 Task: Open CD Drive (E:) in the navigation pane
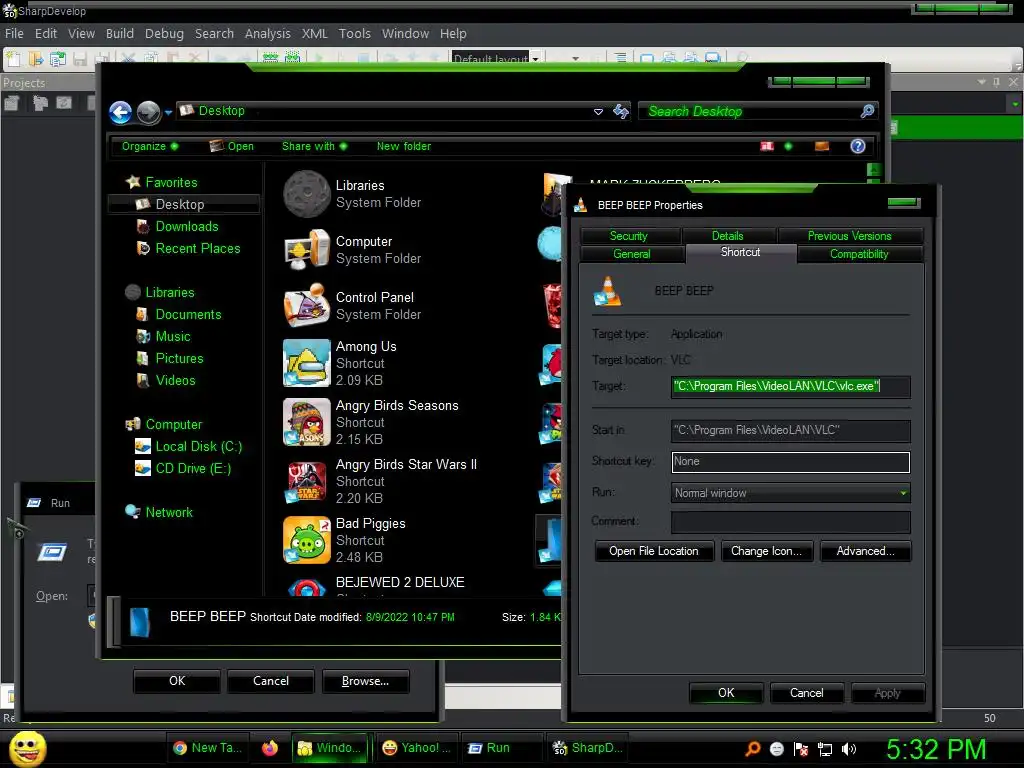[193, 469]
